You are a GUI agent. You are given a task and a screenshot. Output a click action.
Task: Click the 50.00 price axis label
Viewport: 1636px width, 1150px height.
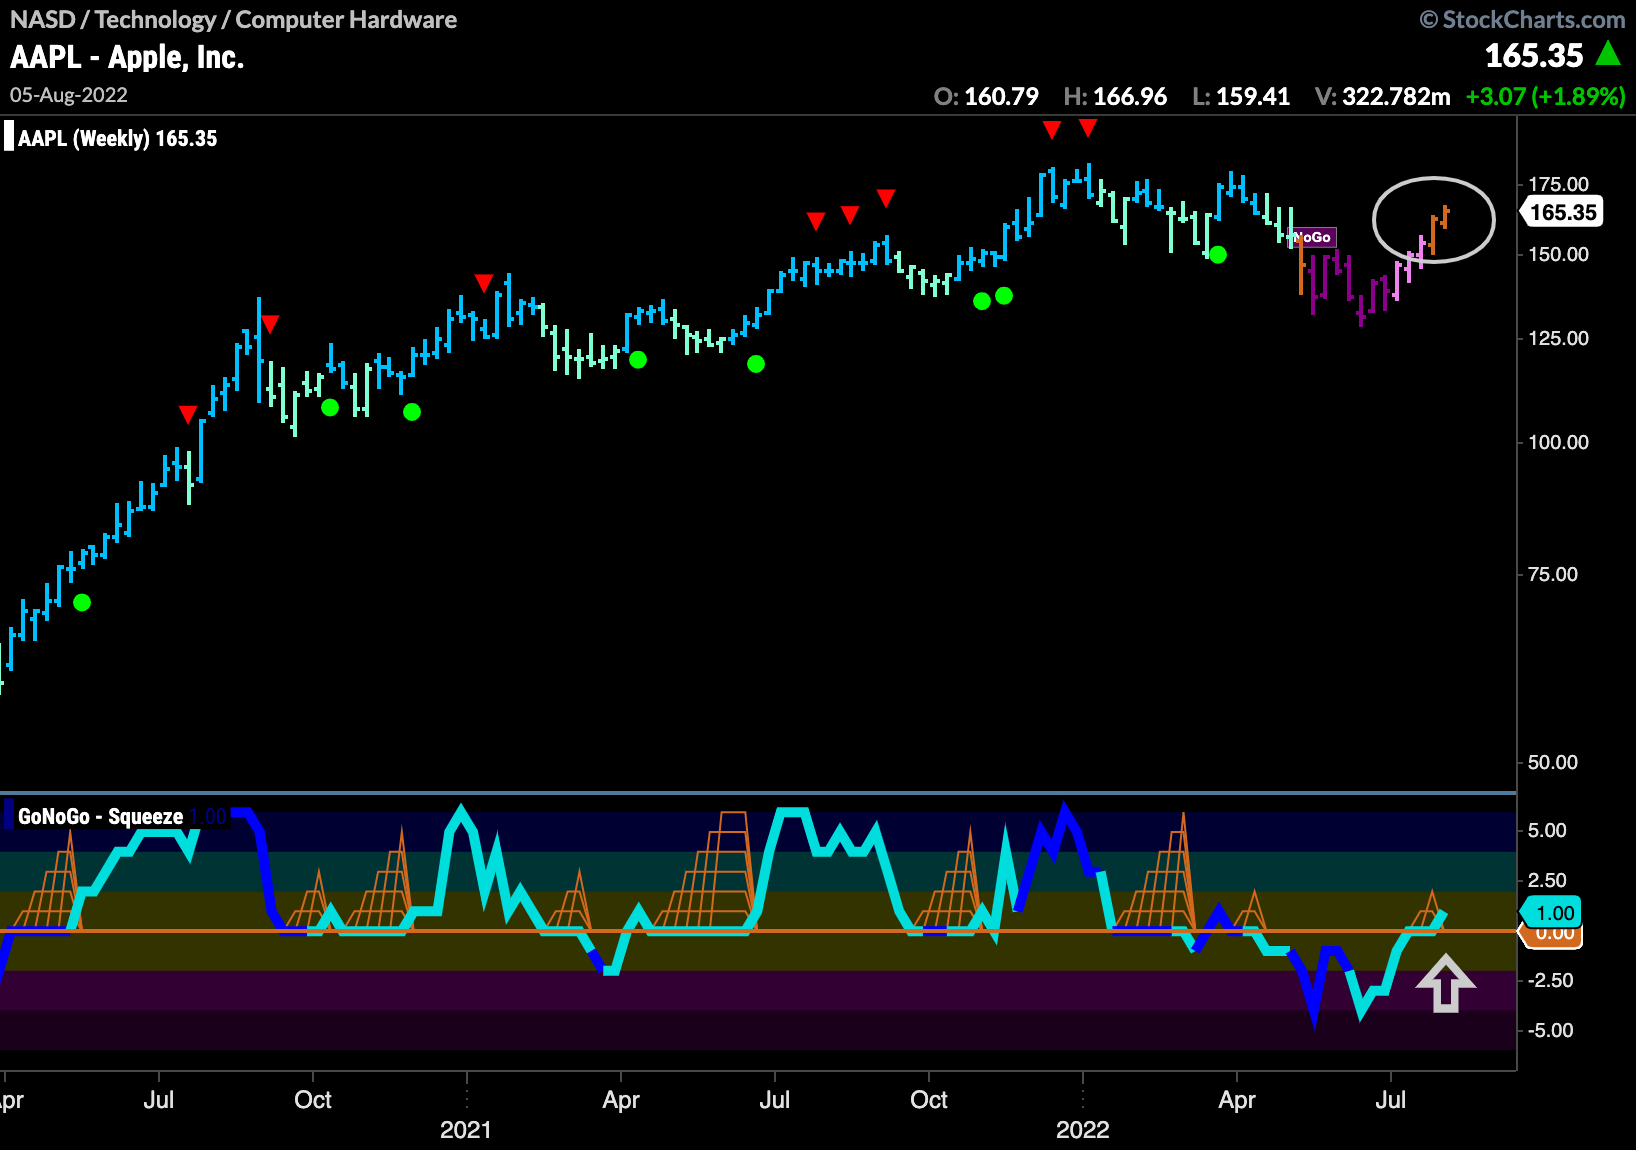[x=1553, y=762]
